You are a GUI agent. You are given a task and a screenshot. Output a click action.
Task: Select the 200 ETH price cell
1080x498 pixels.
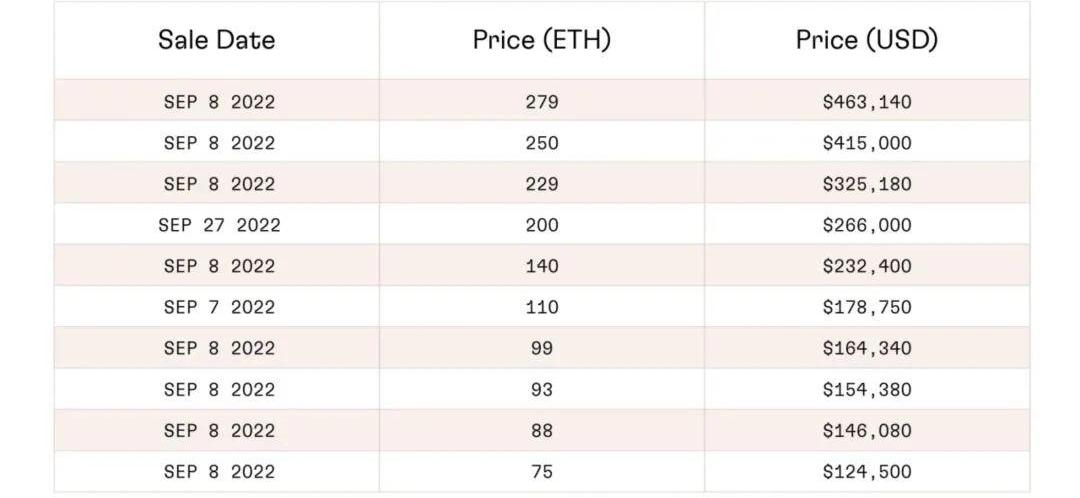coord(541,225)
